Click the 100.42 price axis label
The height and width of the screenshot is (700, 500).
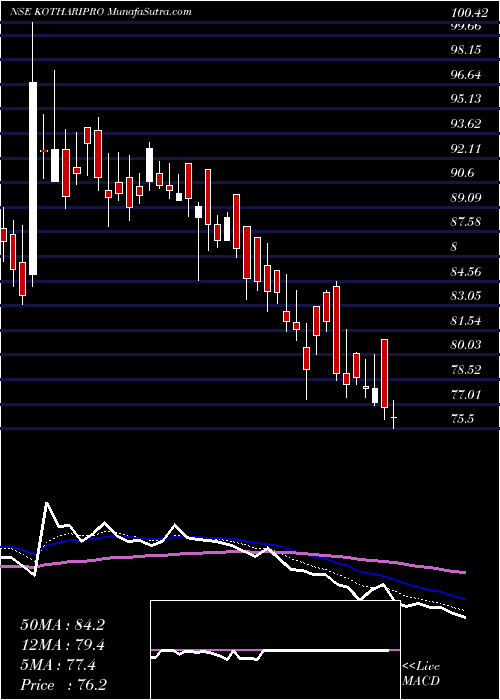pos(469,13)
